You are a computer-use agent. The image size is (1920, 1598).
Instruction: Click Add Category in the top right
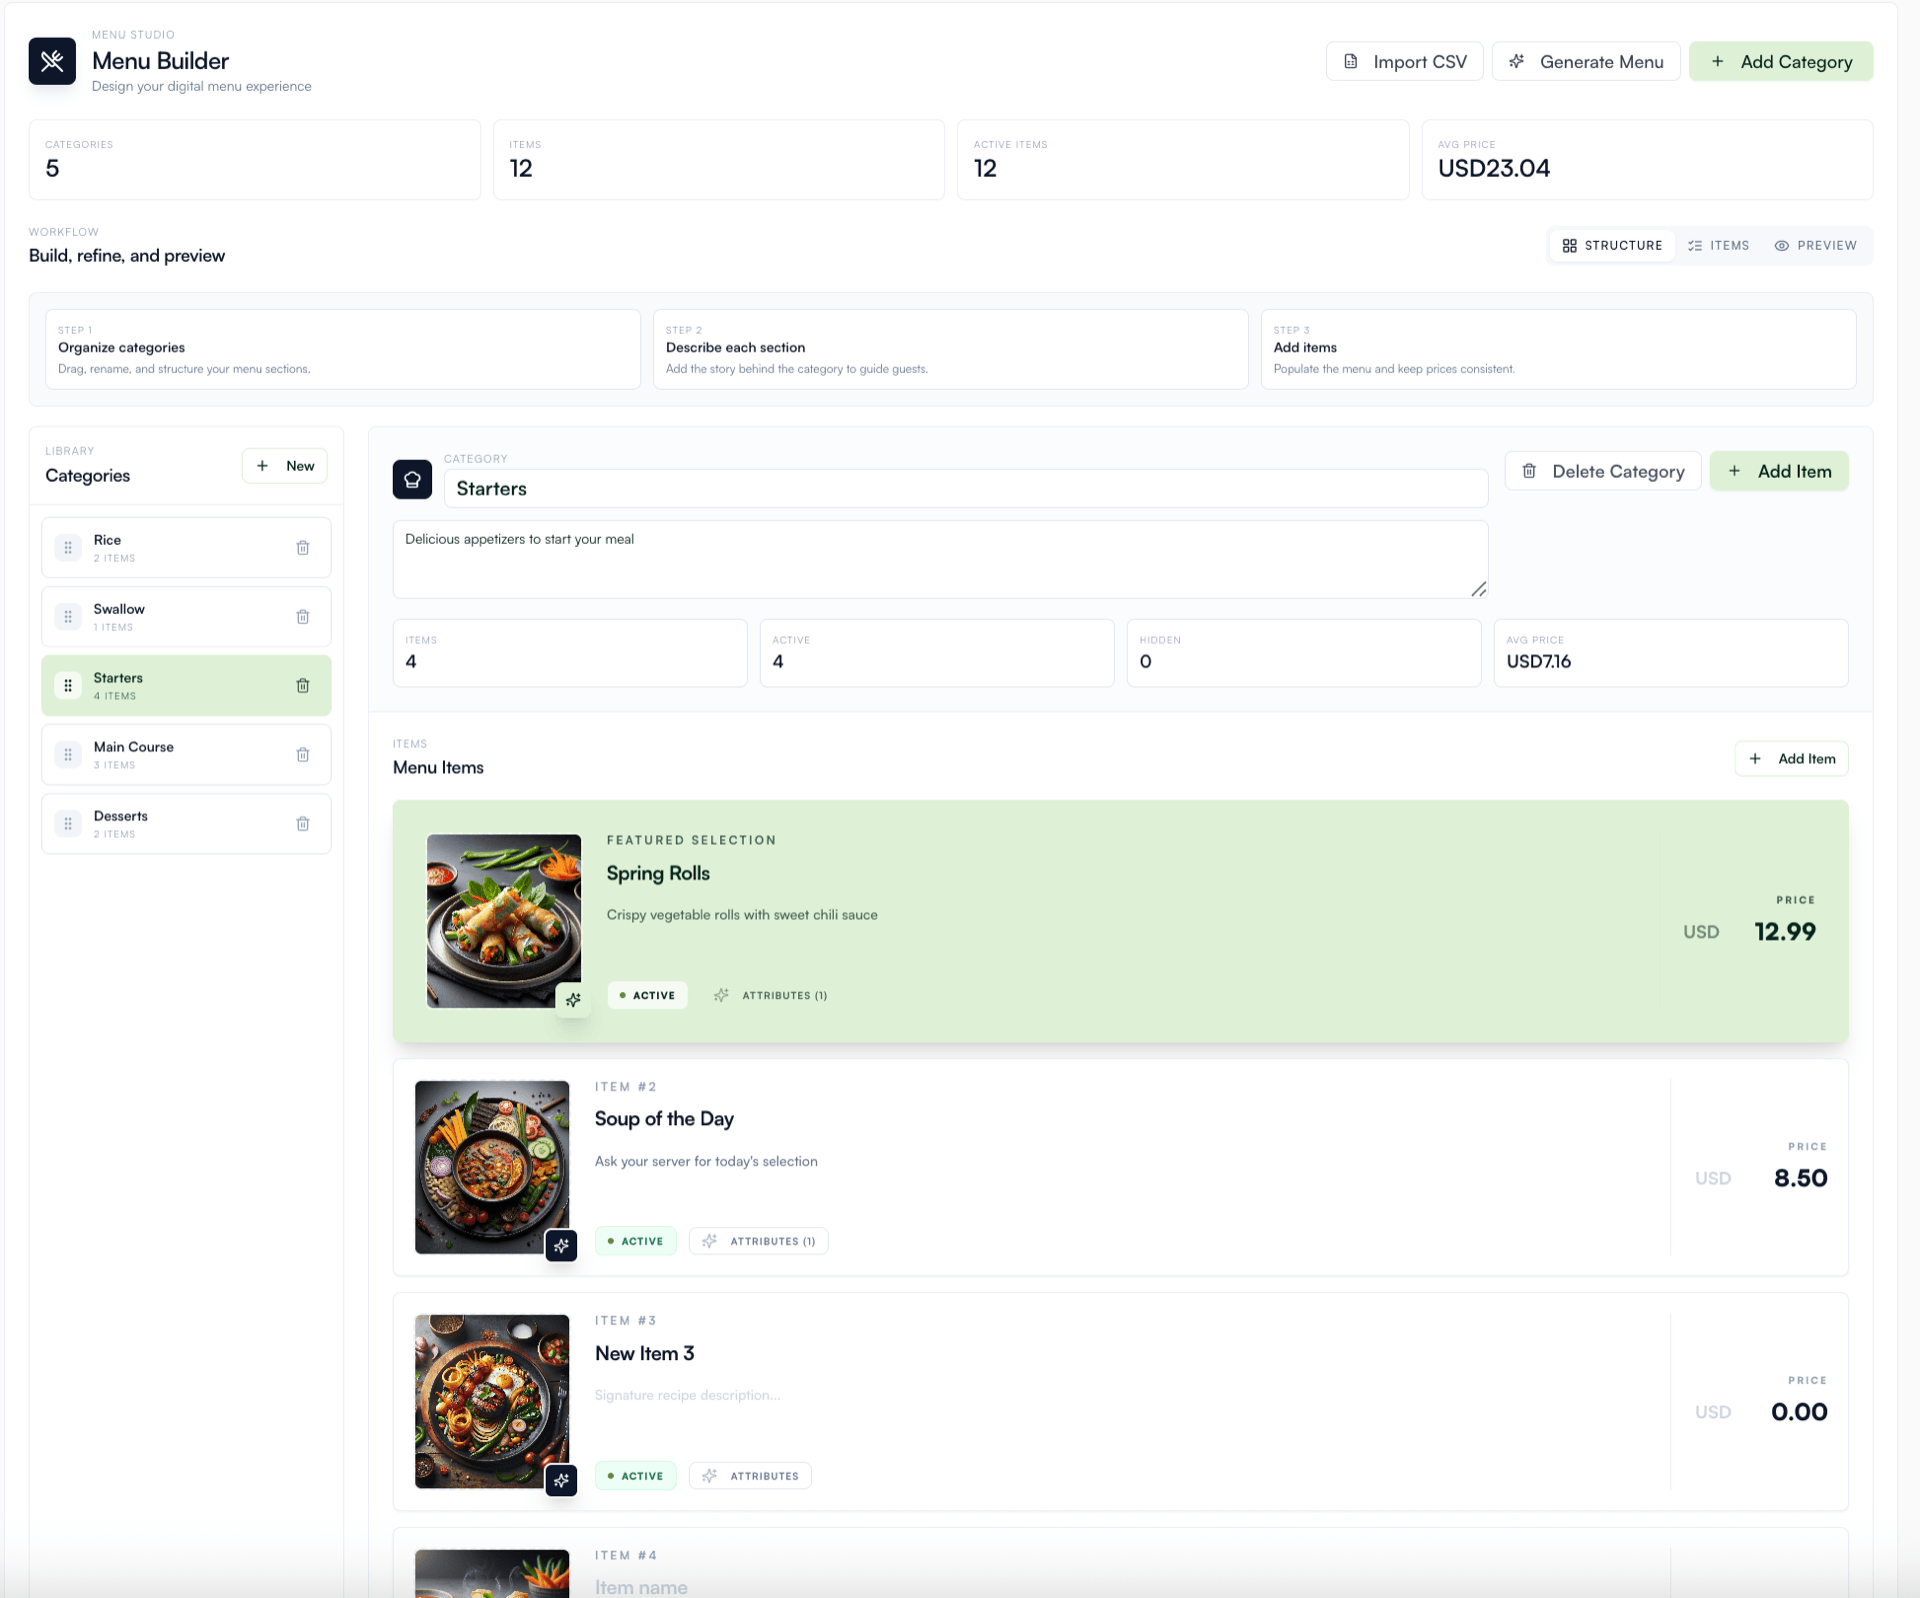(1781, 61)
